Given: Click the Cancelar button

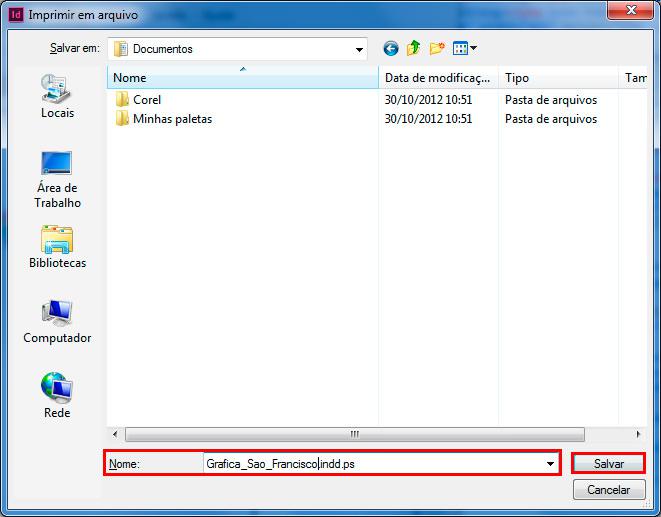Looking at the screenshot, I should click(609, 490).
